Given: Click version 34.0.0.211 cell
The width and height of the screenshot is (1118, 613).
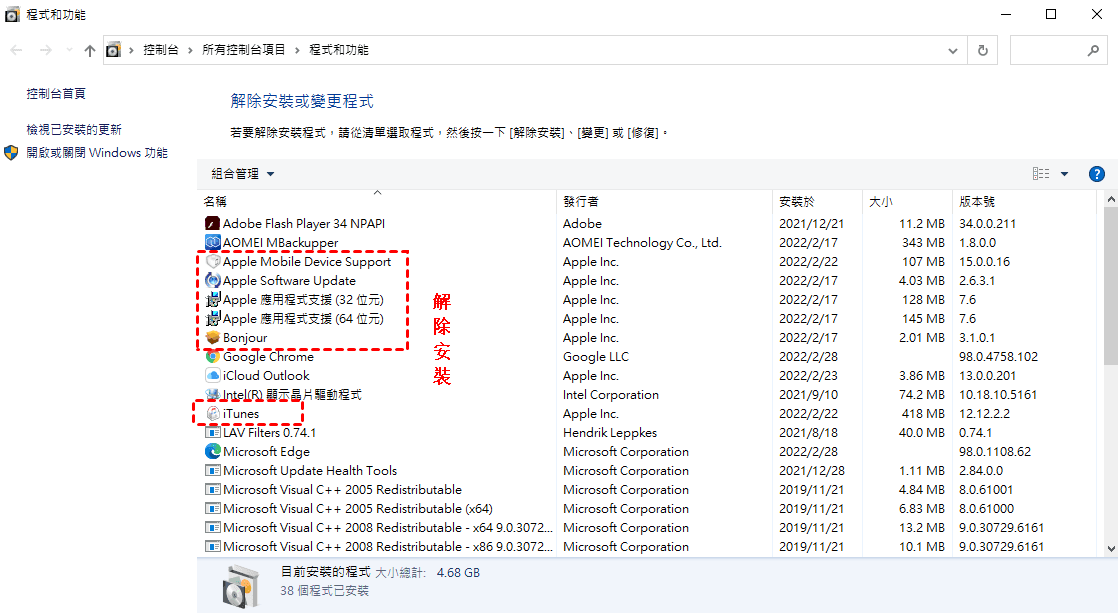Looking at the screenshot, I should coord(987,223).
